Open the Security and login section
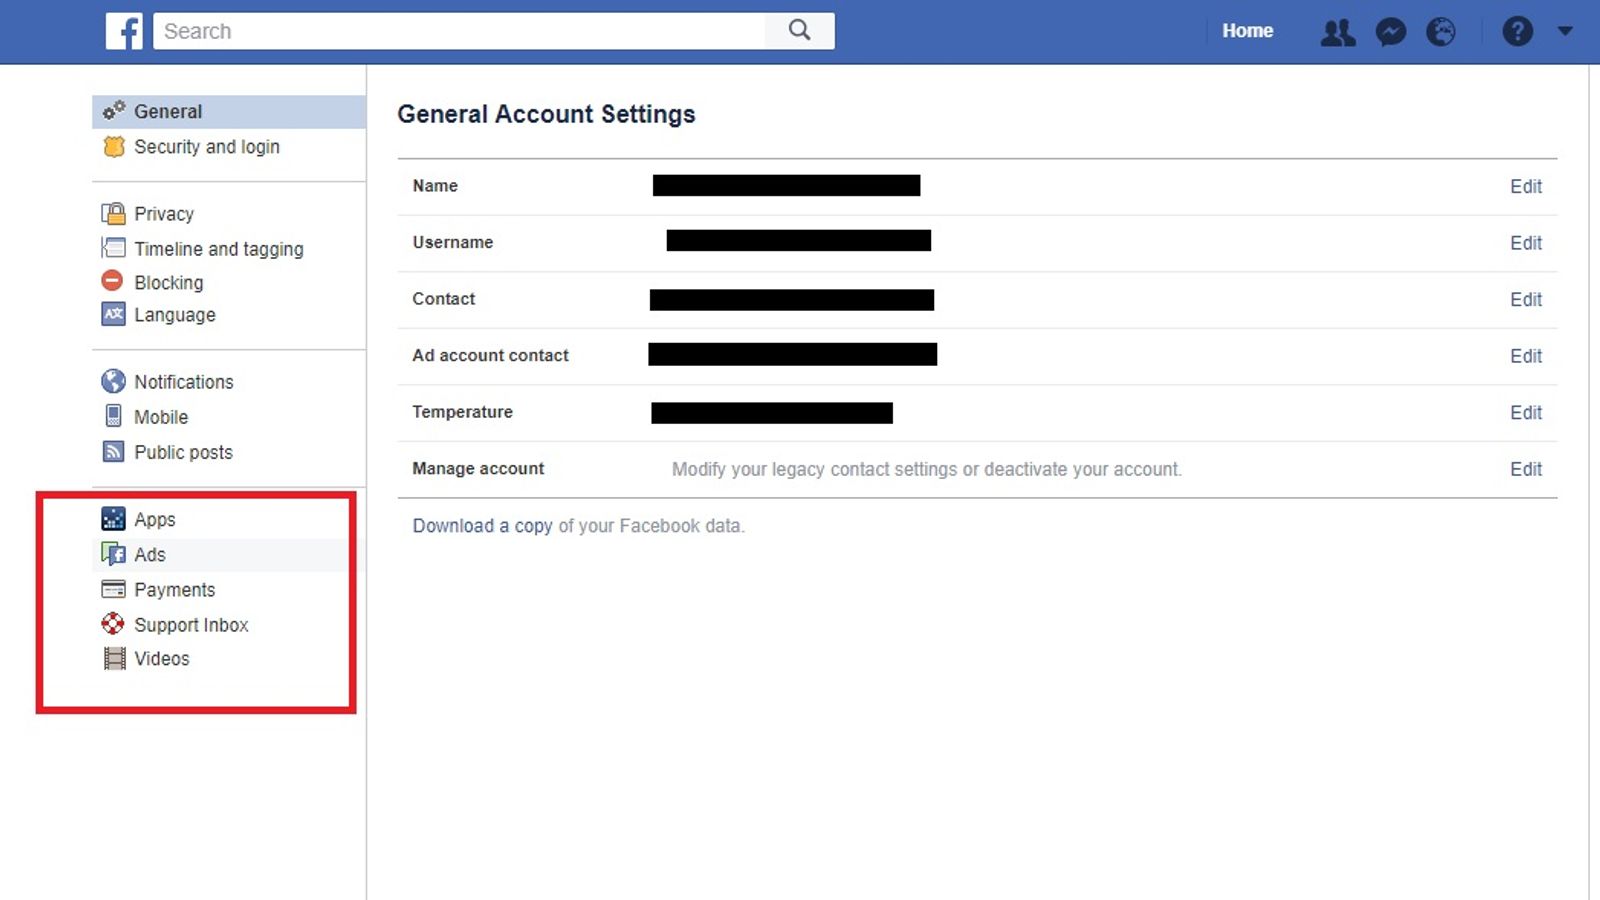Image resolution: width=1600 pixels, height=900 pixels. click(x=206, y=146)
